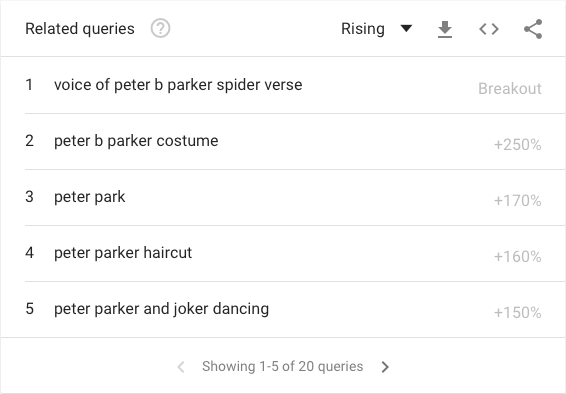Screen dimensions: 566x394
Task: Share the related queries card
Action: click(x=533, y=29)
